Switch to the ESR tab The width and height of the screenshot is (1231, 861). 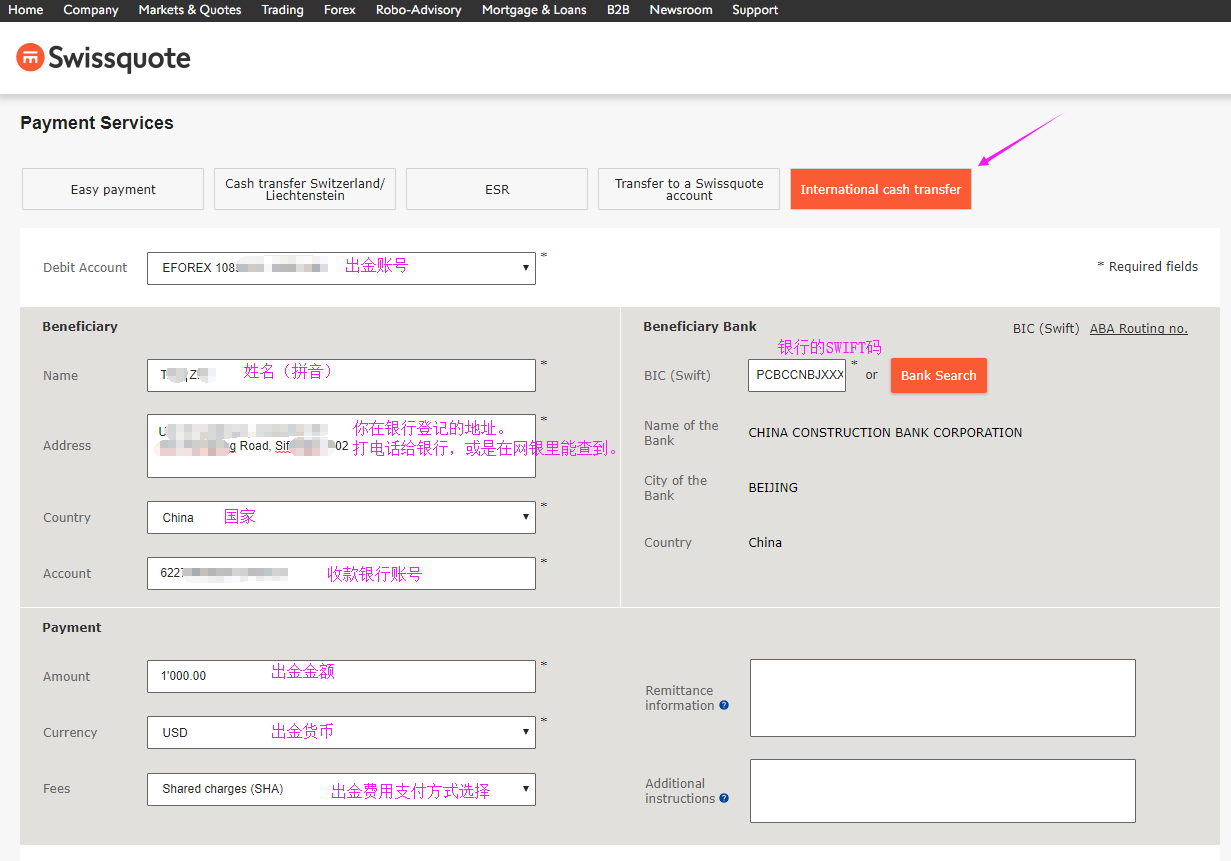(497, 189)
